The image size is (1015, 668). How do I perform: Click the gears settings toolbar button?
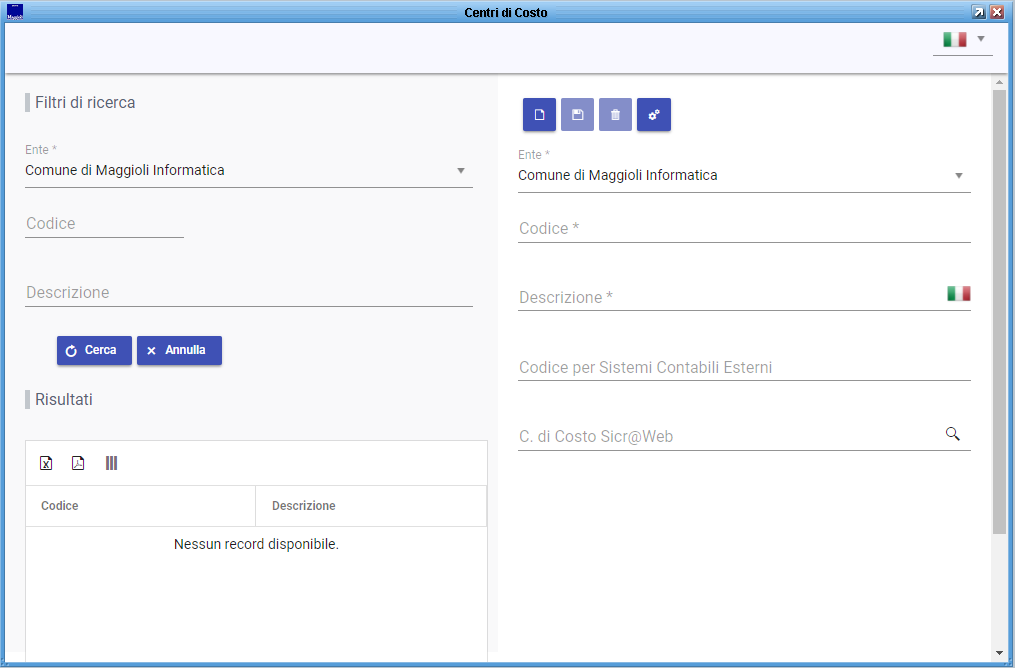coord(654,115)
